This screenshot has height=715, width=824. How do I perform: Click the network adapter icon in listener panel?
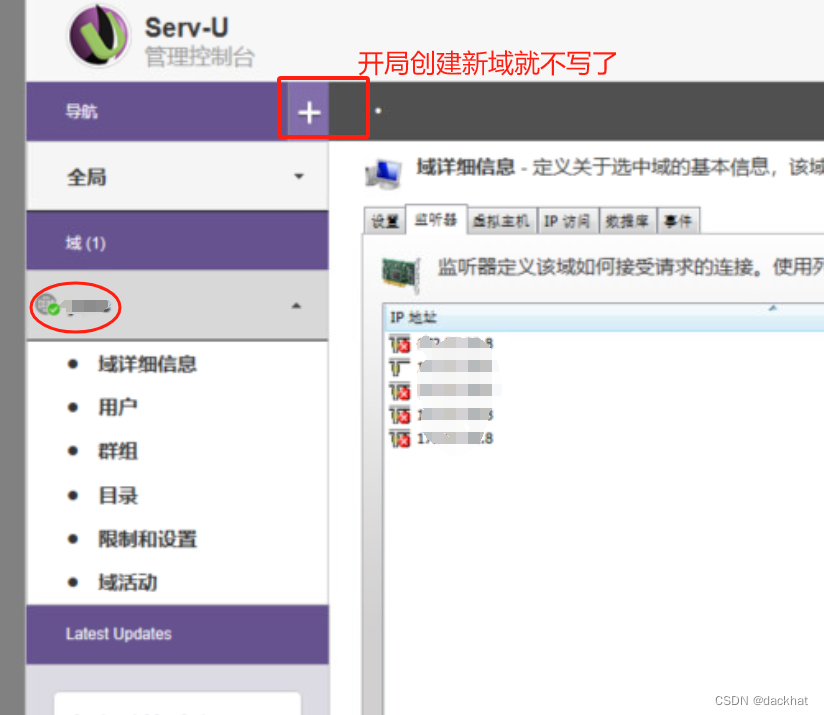click(x=401, y=274)
